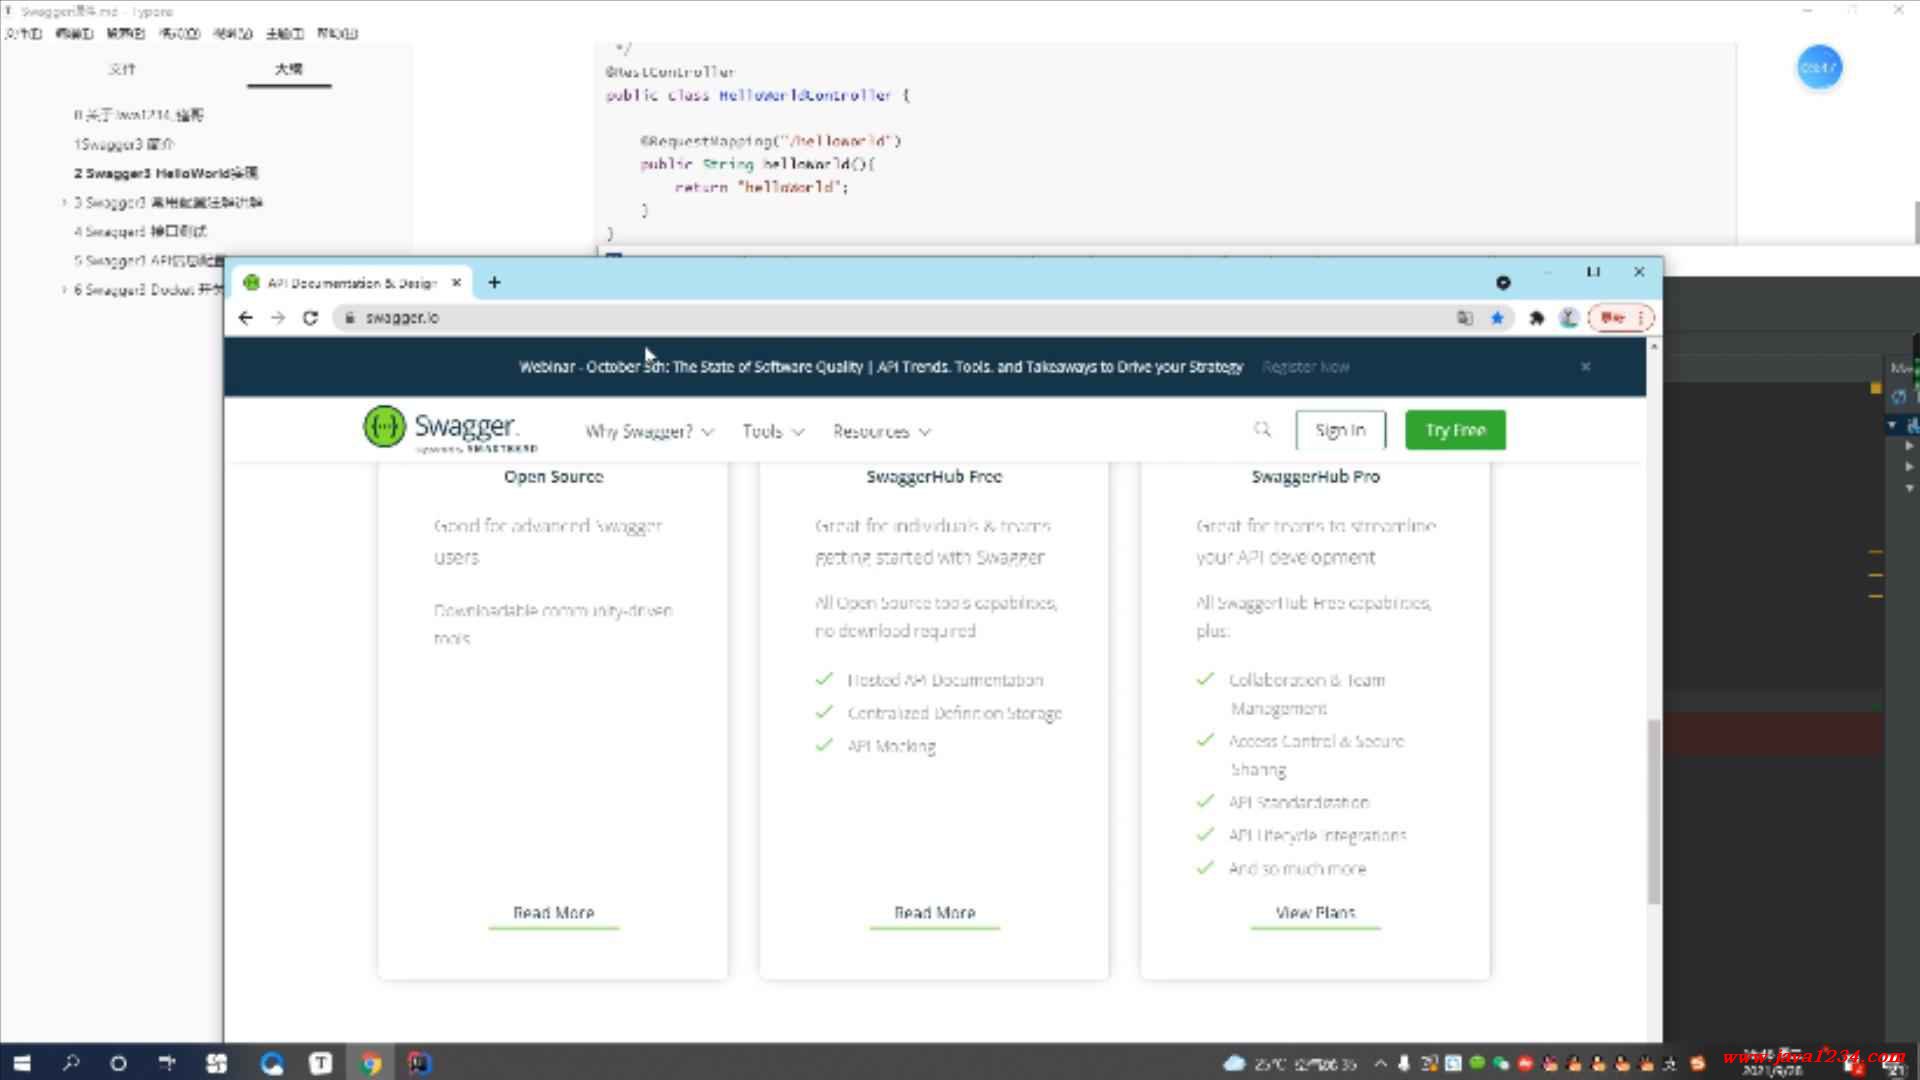
Task: Click the Swagger logo
Action: click(x=449, y=429)
